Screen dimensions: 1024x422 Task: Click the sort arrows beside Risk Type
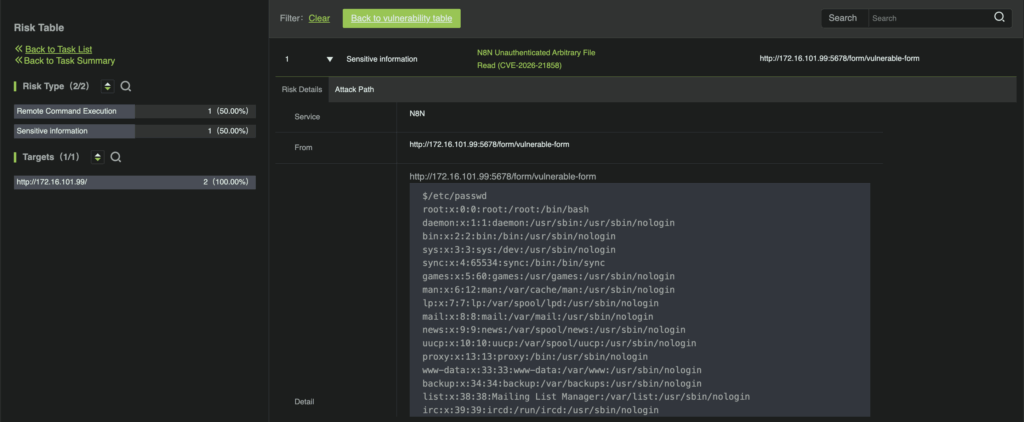pos(108,87)
